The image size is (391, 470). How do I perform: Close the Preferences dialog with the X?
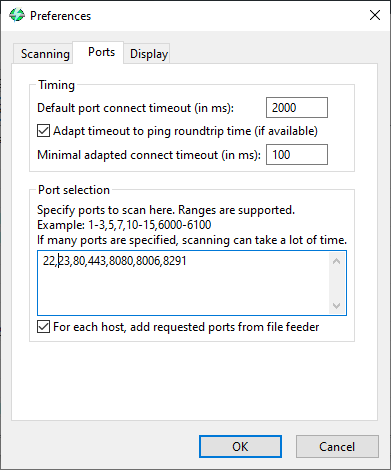coord(375,15)
